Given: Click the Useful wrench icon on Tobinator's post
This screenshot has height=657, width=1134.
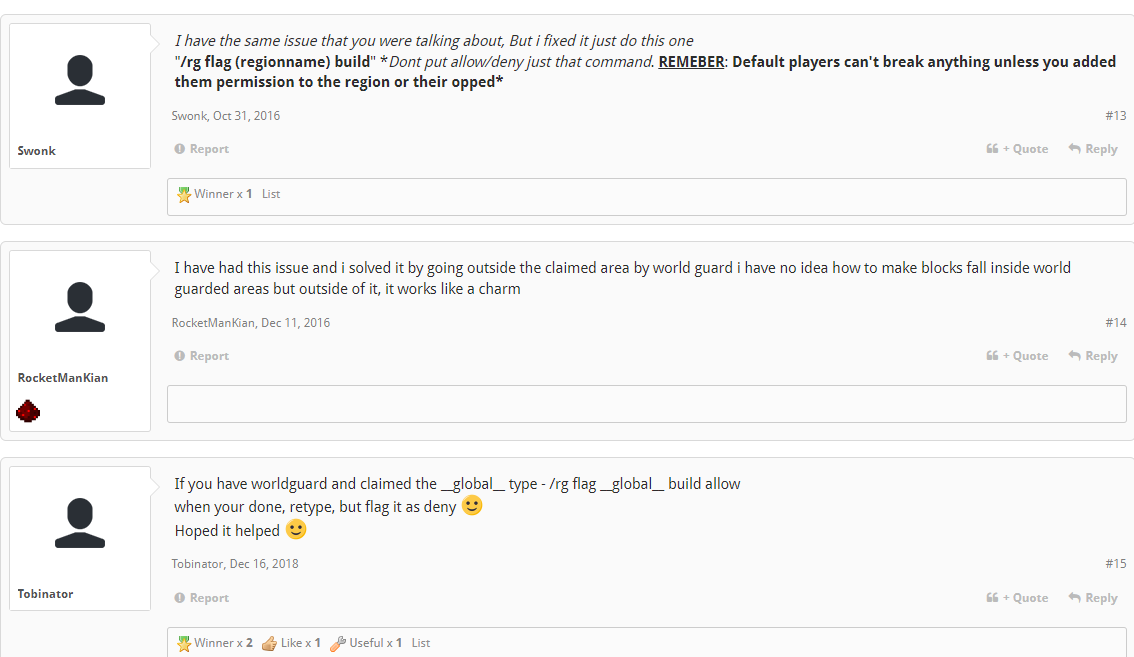Looking at the screenshot, I should click(x=338, y=643).
